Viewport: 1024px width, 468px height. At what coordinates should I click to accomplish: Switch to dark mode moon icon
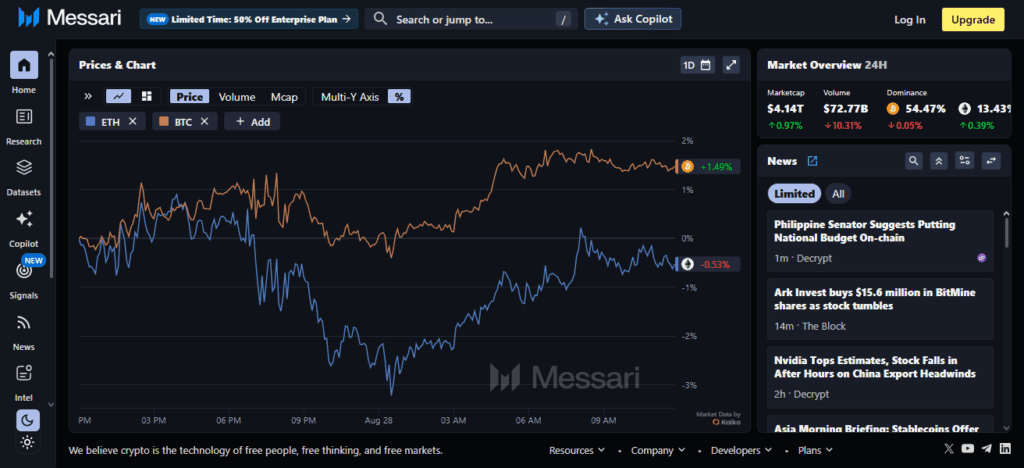[x=27, y=420]
